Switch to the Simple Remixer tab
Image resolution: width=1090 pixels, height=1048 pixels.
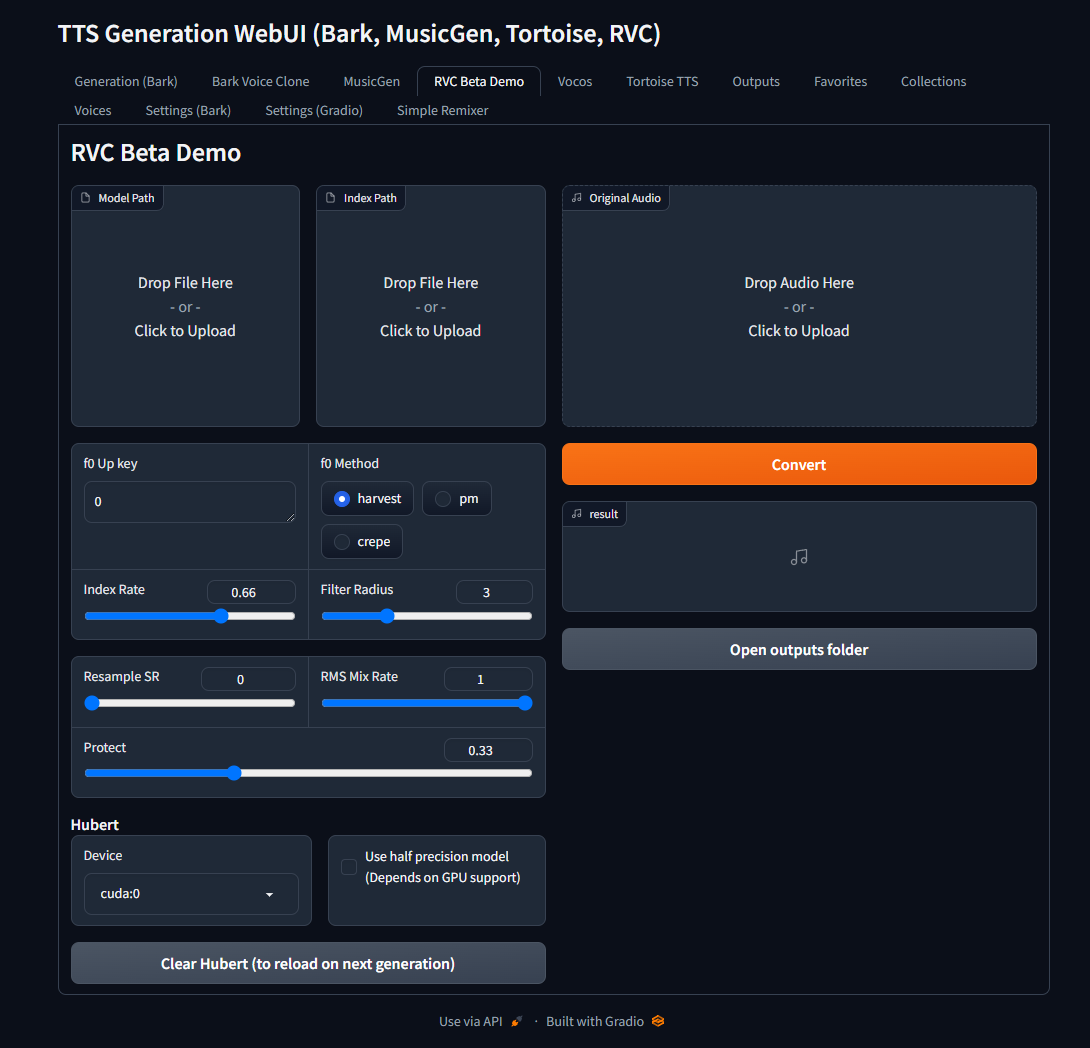(x=442, y=110)
